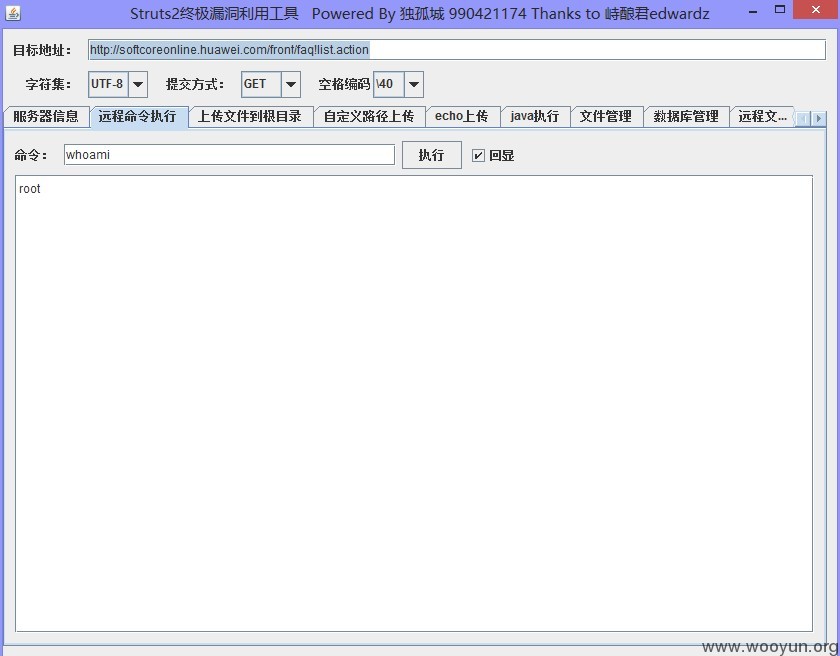Open the 上传文件到根目录 tab
The image size is (840, 656).
[x=250, y=116]
